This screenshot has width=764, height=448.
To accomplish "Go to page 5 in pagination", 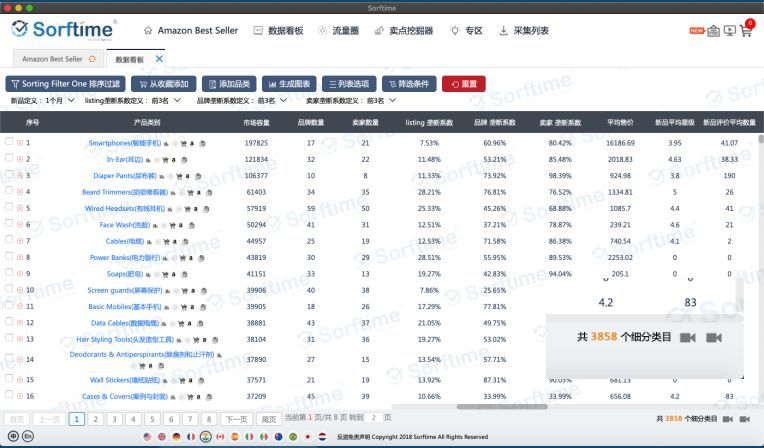I will tap(152, 419).
